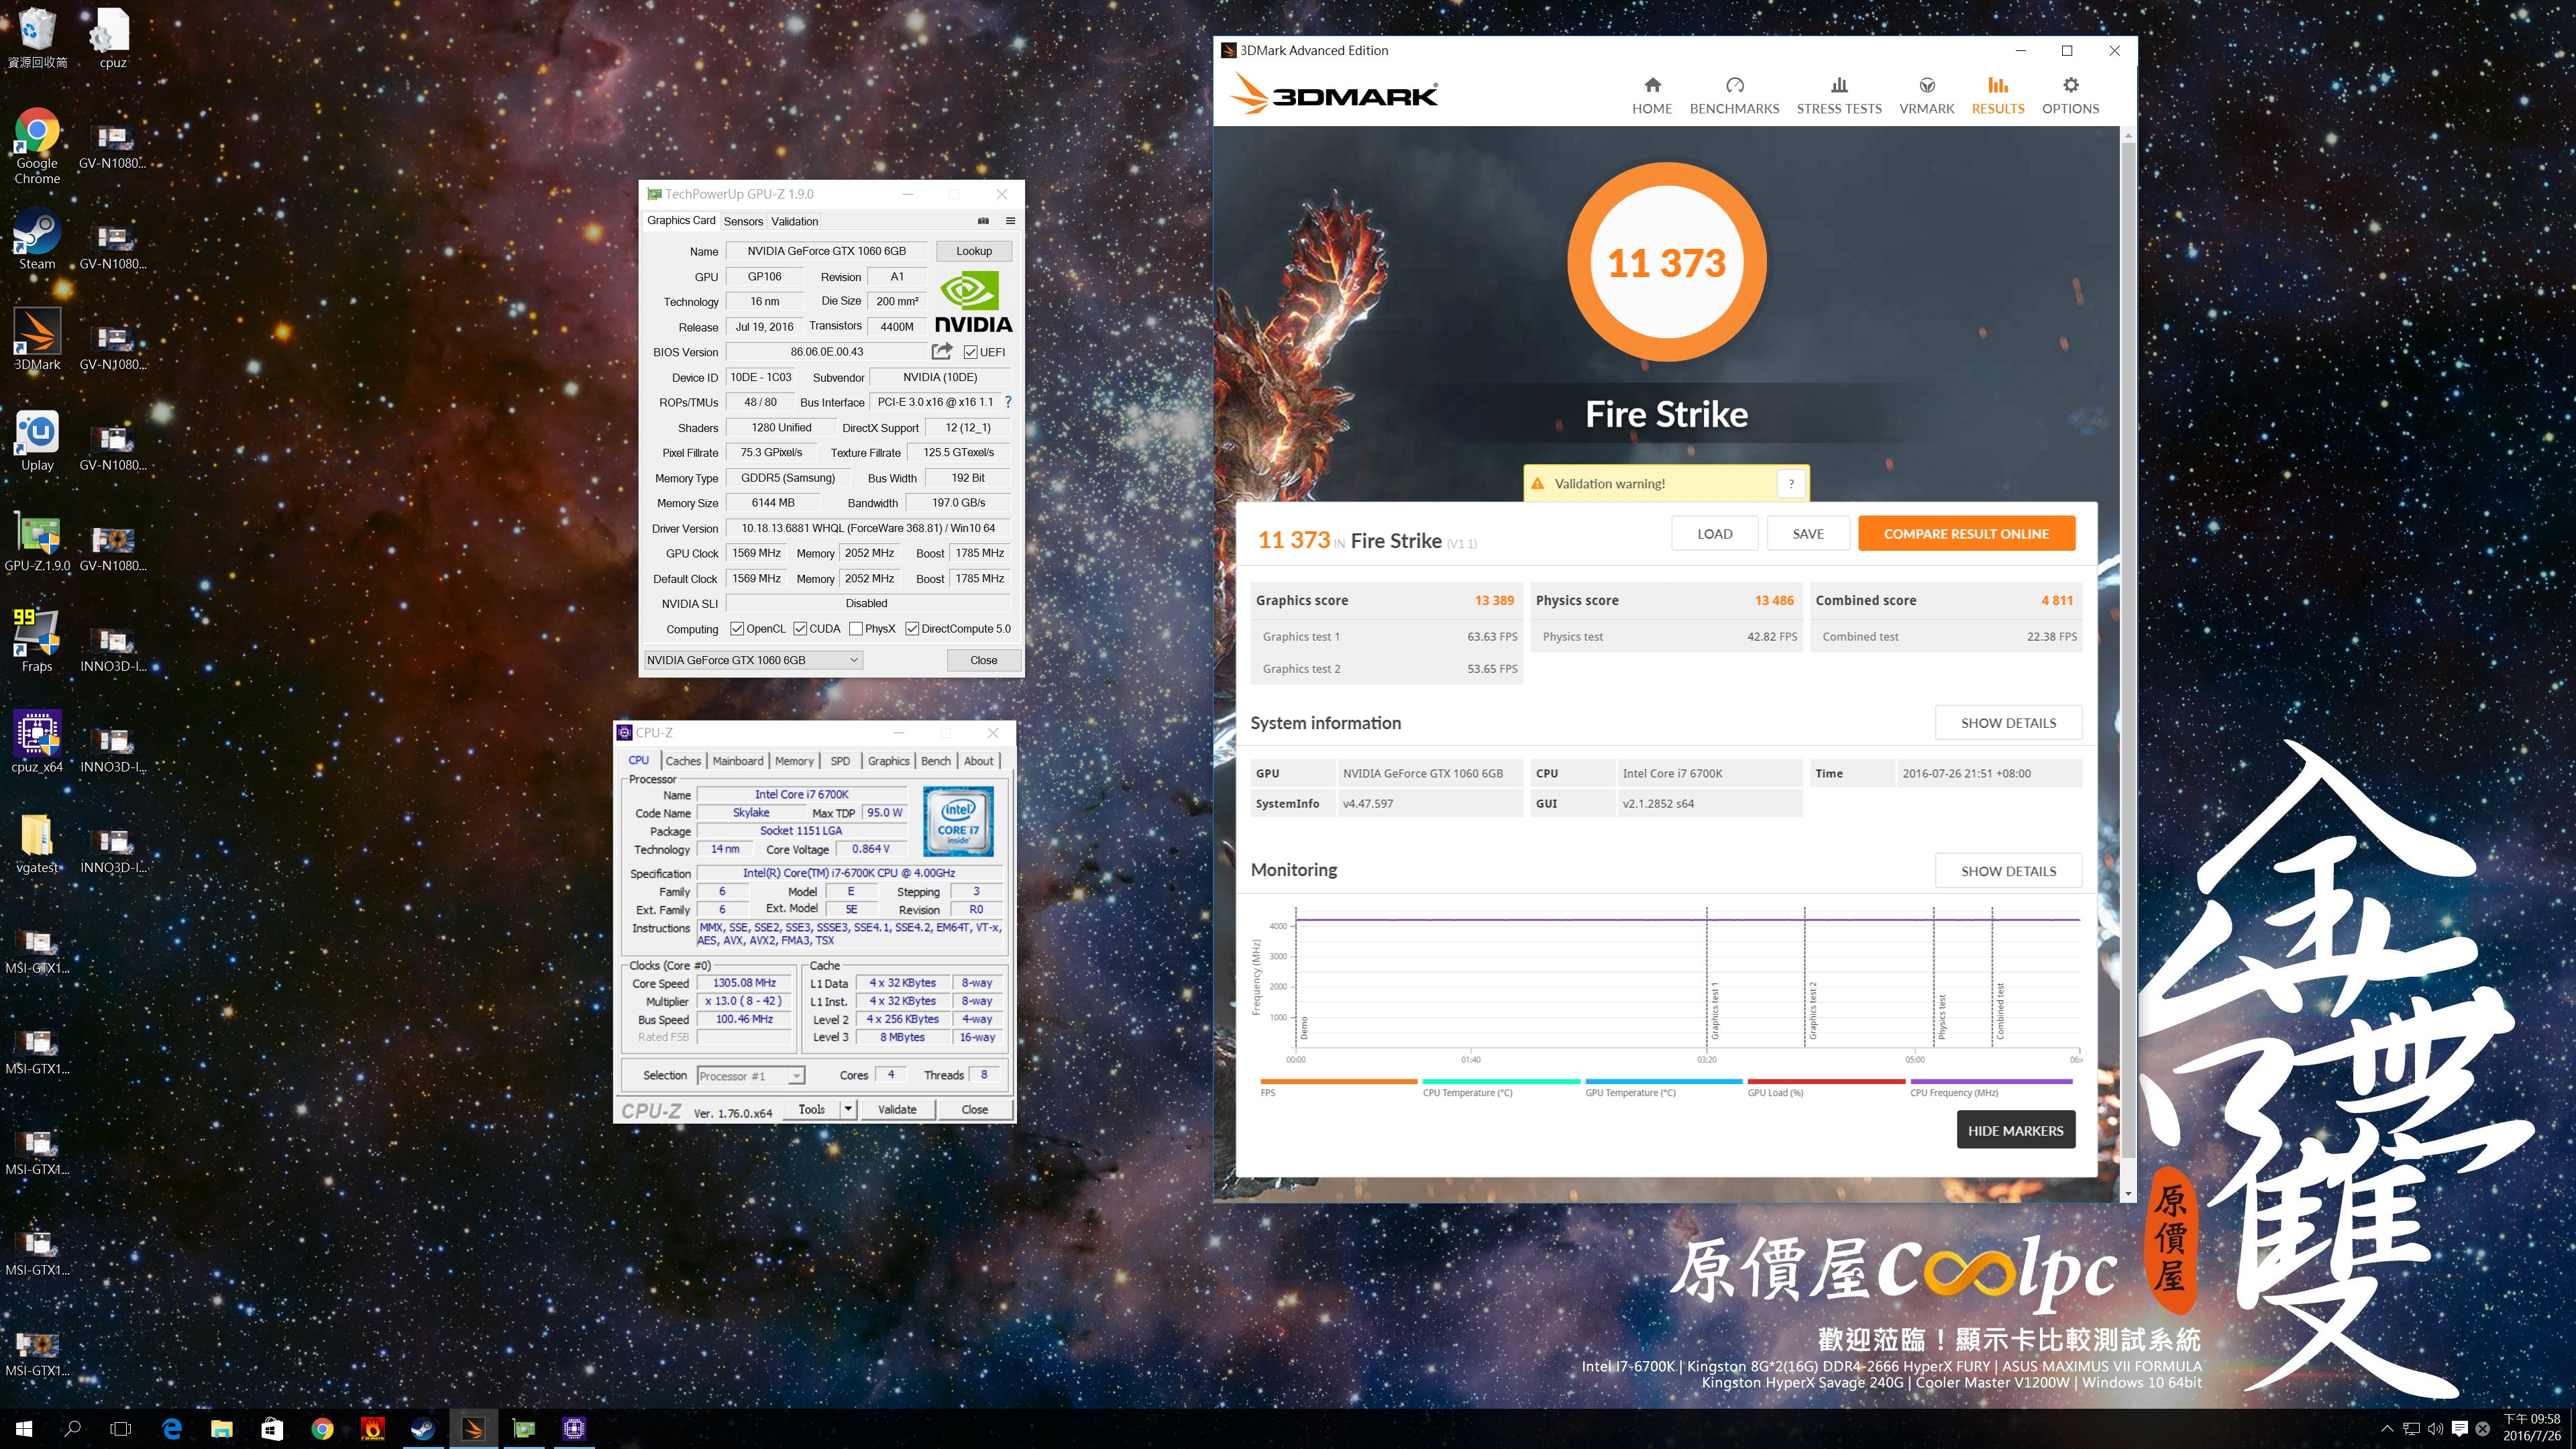Click the GPU-Z screenshot camera icon
This screenshot has height=1449, width=2576.
983,221
